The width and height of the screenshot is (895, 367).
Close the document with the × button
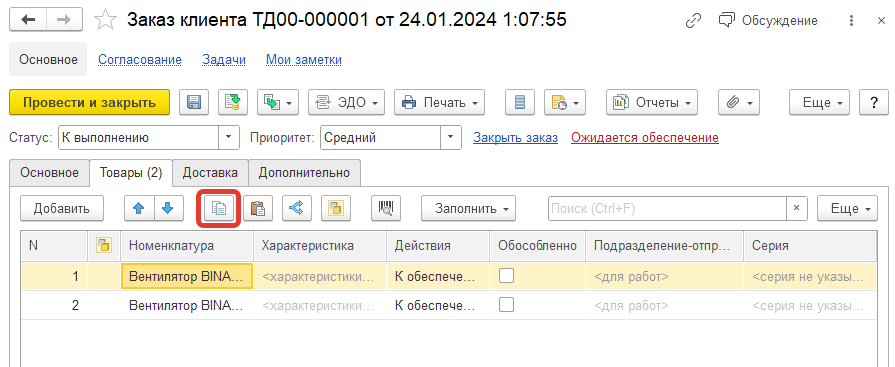pos(881,21)
